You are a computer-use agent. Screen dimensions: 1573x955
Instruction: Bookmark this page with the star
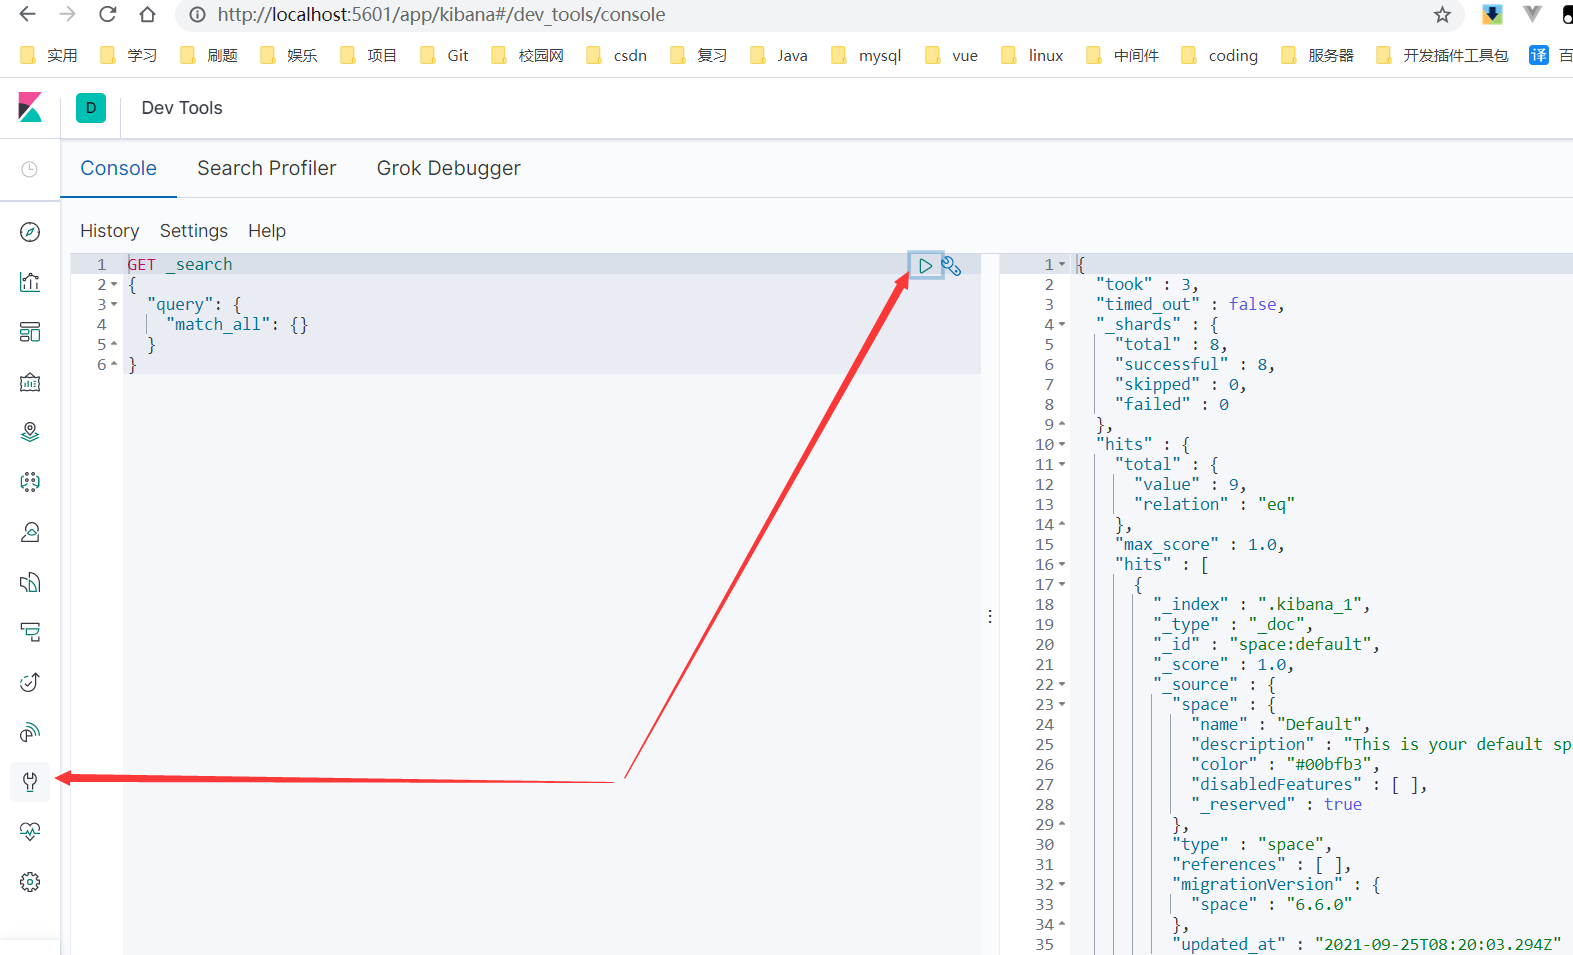1442,15
